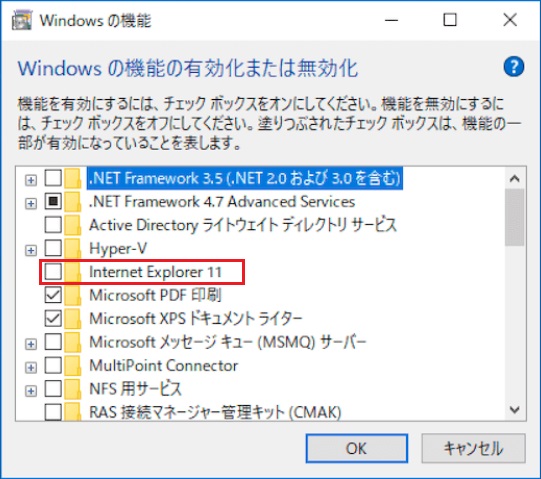Click the folder icon beside NFS 用サービス

point(72,389)
